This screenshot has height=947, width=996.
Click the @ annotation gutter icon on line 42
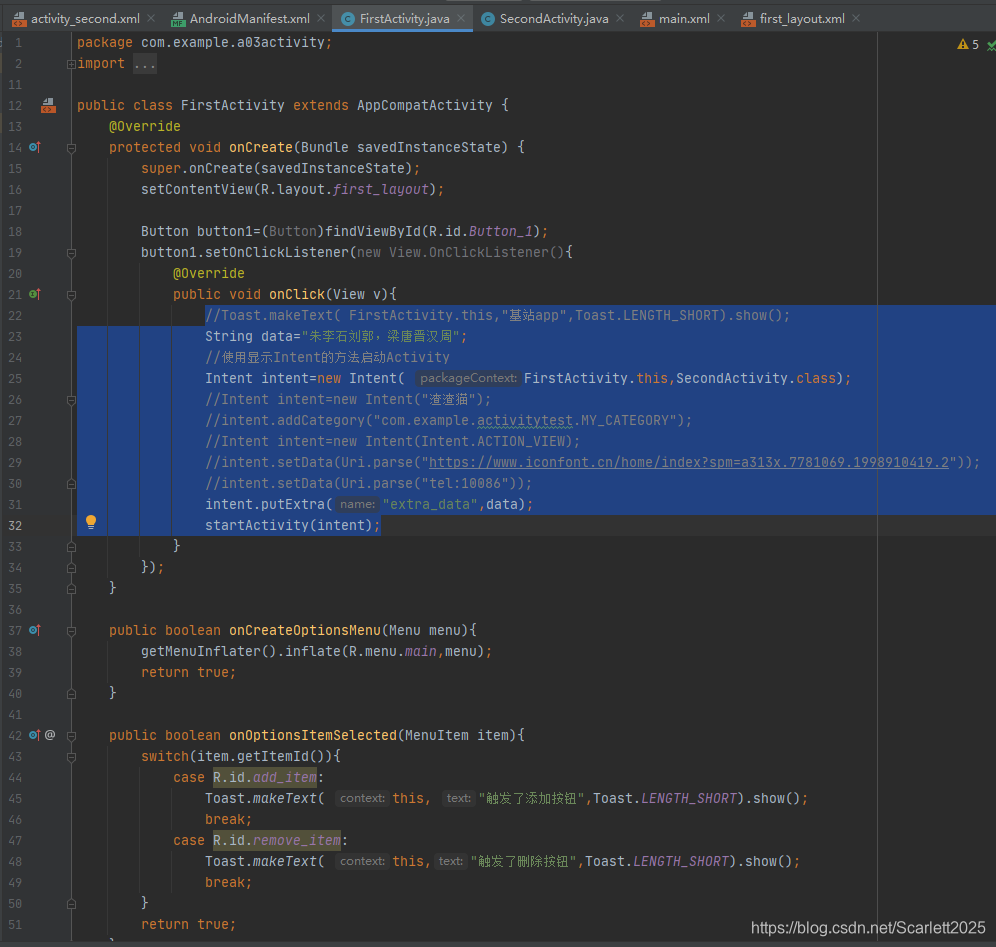tap(50, 735)
